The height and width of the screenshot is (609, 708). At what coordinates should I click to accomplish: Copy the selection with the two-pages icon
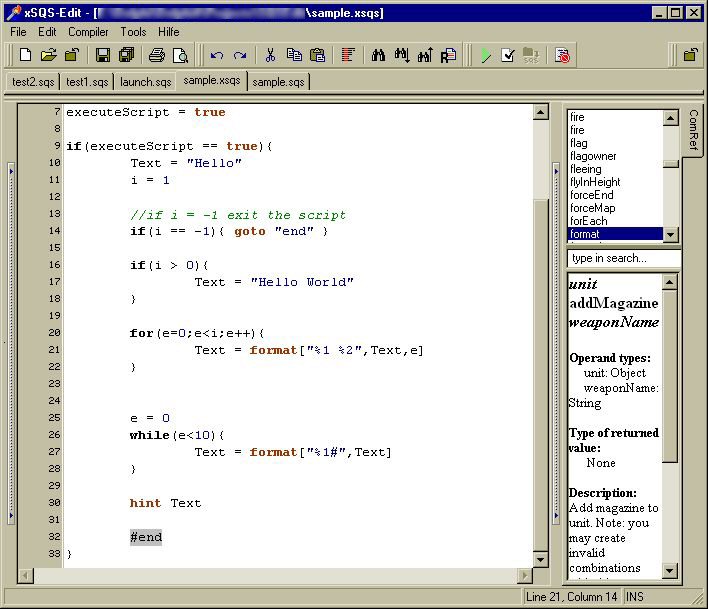(294, 56)
